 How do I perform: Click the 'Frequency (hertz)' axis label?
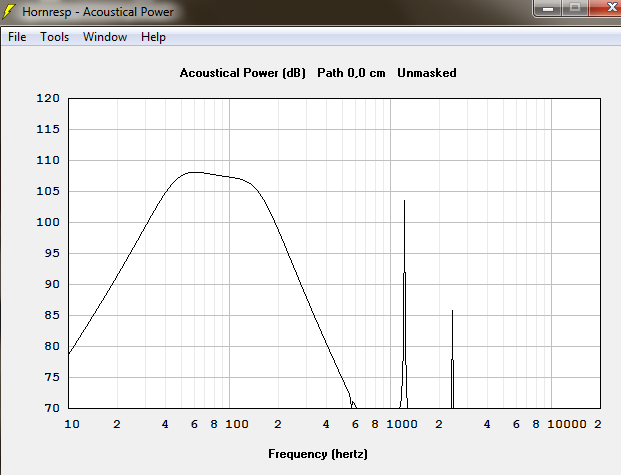(318, 454)
